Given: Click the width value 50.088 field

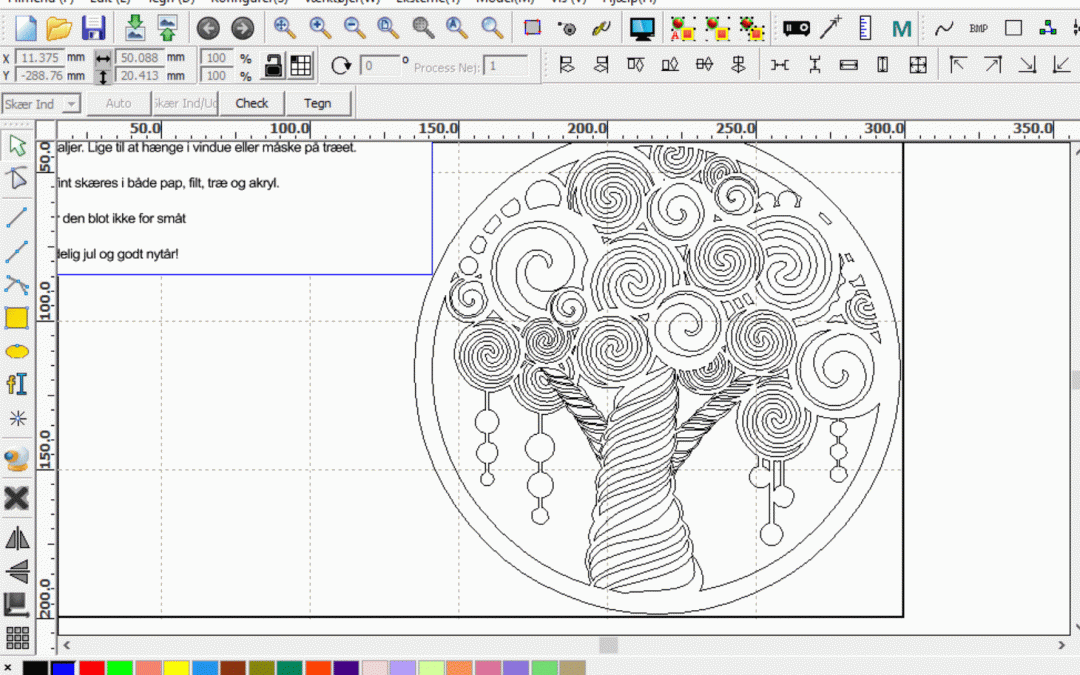Looking at the screenshot, I should 140,58.
